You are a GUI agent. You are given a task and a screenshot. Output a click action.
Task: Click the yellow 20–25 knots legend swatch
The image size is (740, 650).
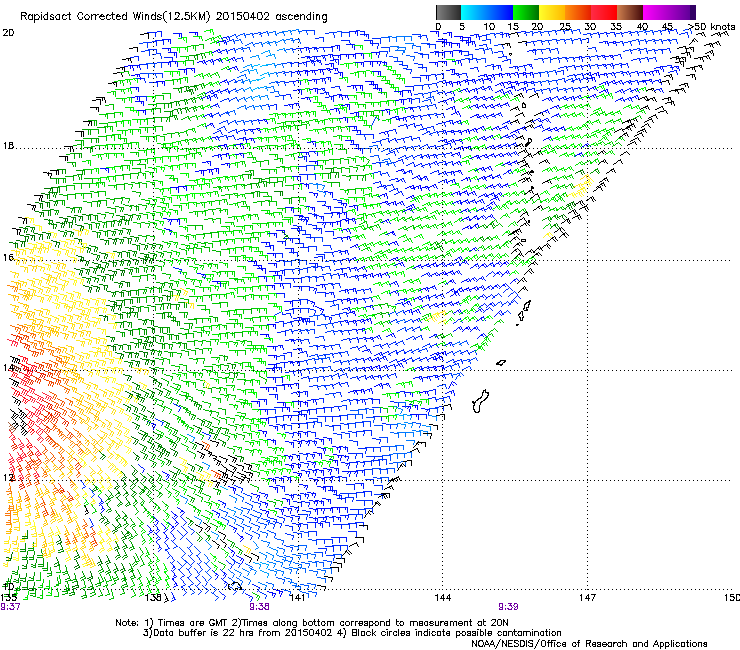click(x=552, y=12)
